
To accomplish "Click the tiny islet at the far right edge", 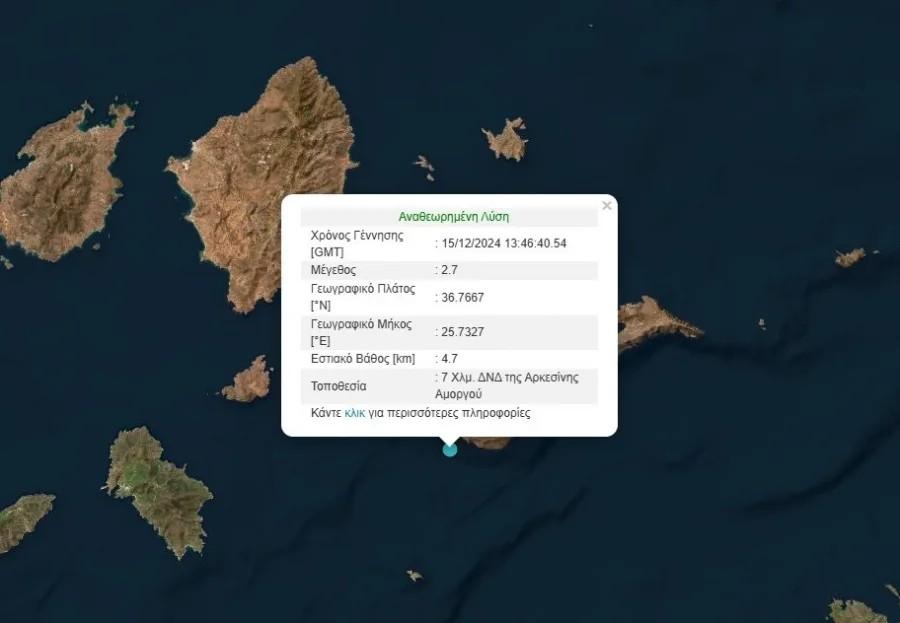I will (x=848, y=260).
